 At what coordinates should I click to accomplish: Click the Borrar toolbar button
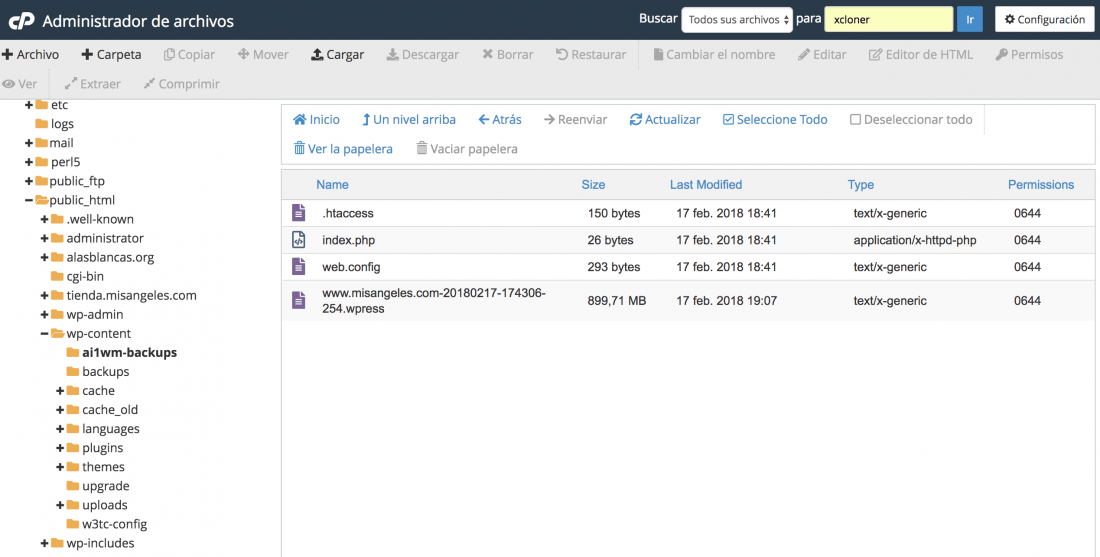coord(508,55)
